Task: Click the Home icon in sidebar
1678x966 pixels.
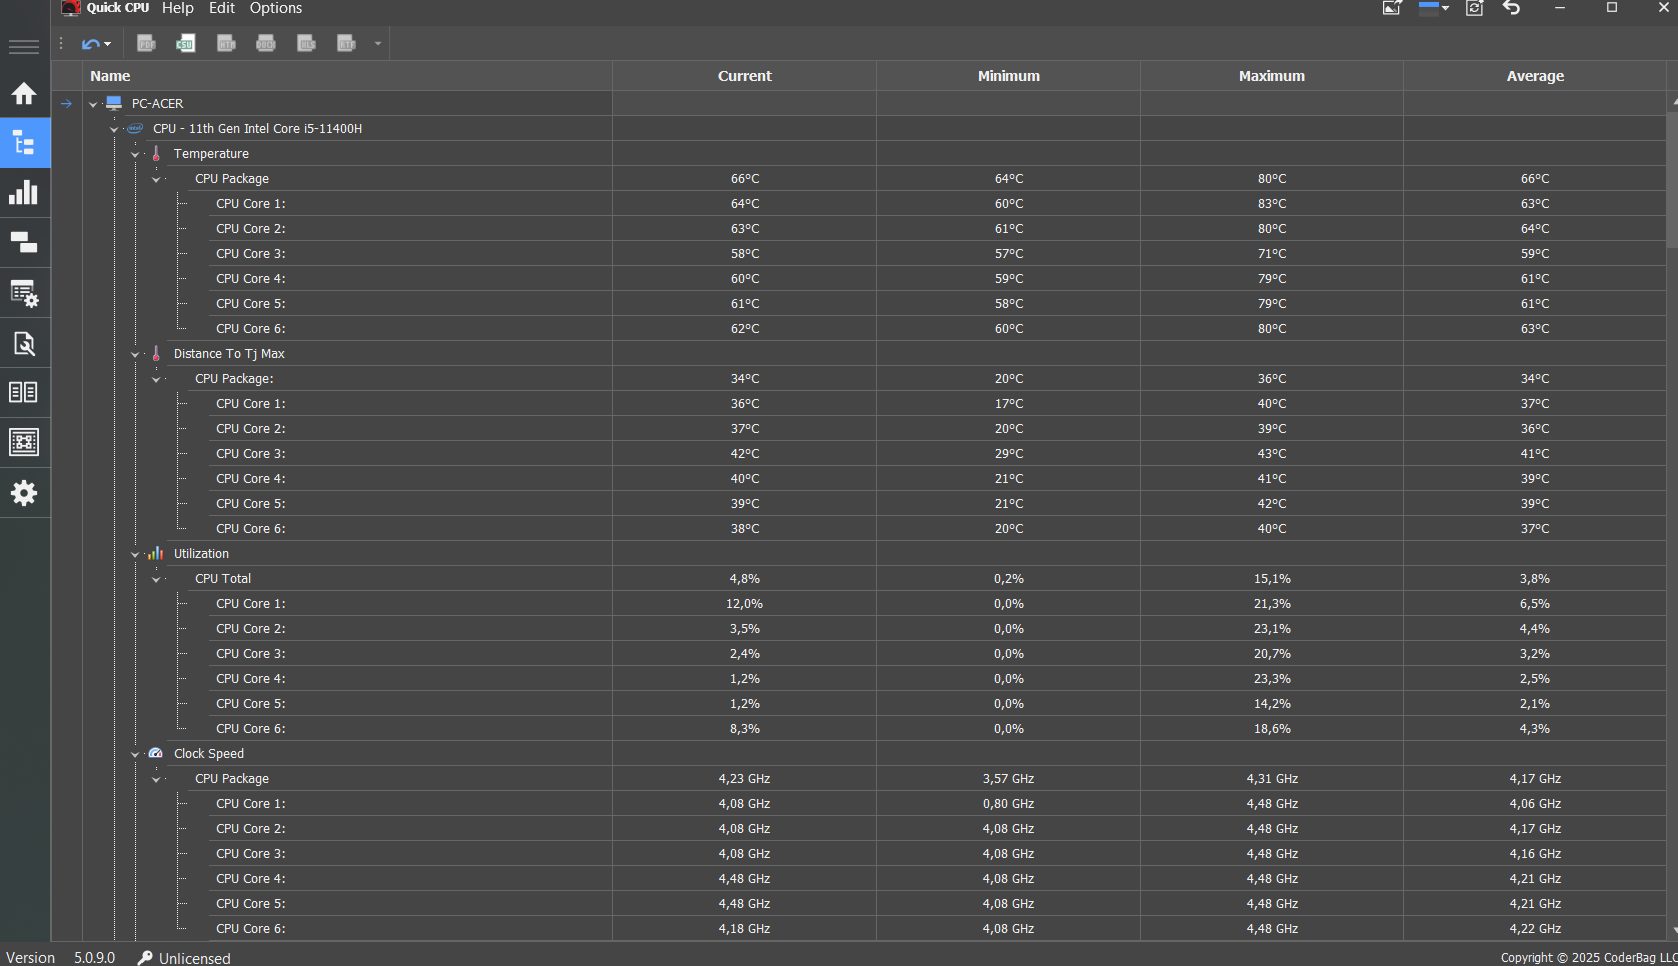Action: click(24, 93)
